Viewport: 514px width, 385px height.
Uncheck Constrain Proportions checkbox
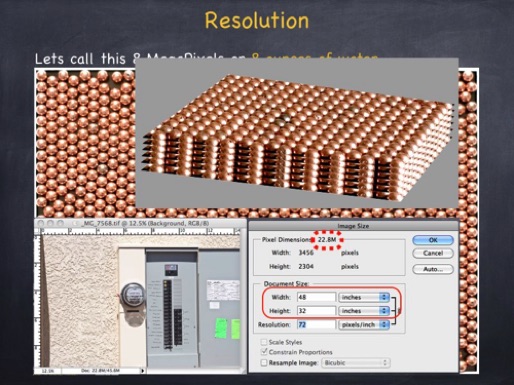pyautogui.click(x=264, y=352)
